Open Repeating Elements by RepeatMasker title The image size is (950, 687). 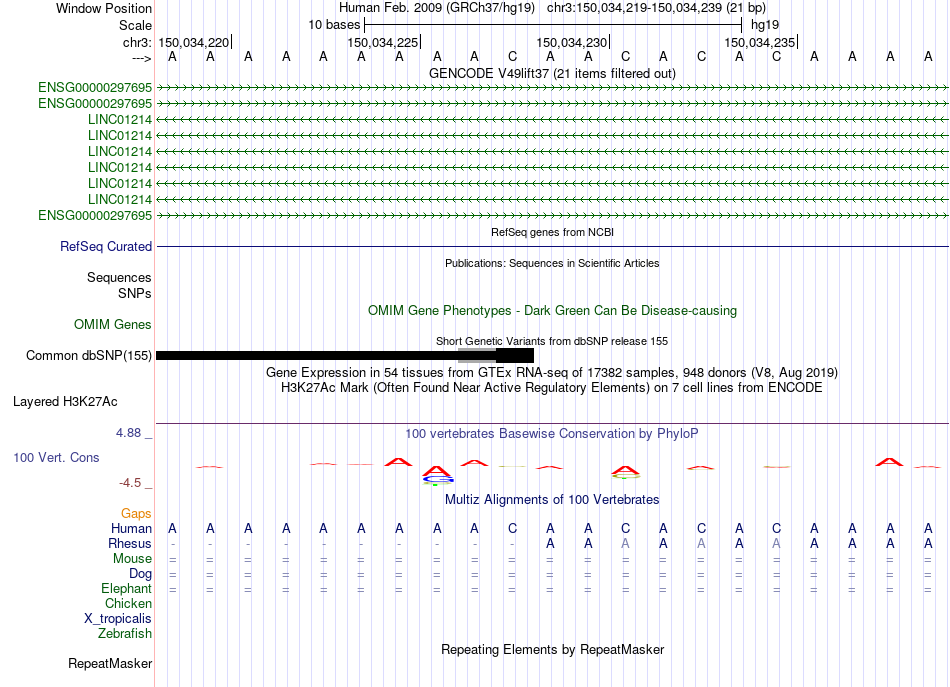tap(552, 650)
